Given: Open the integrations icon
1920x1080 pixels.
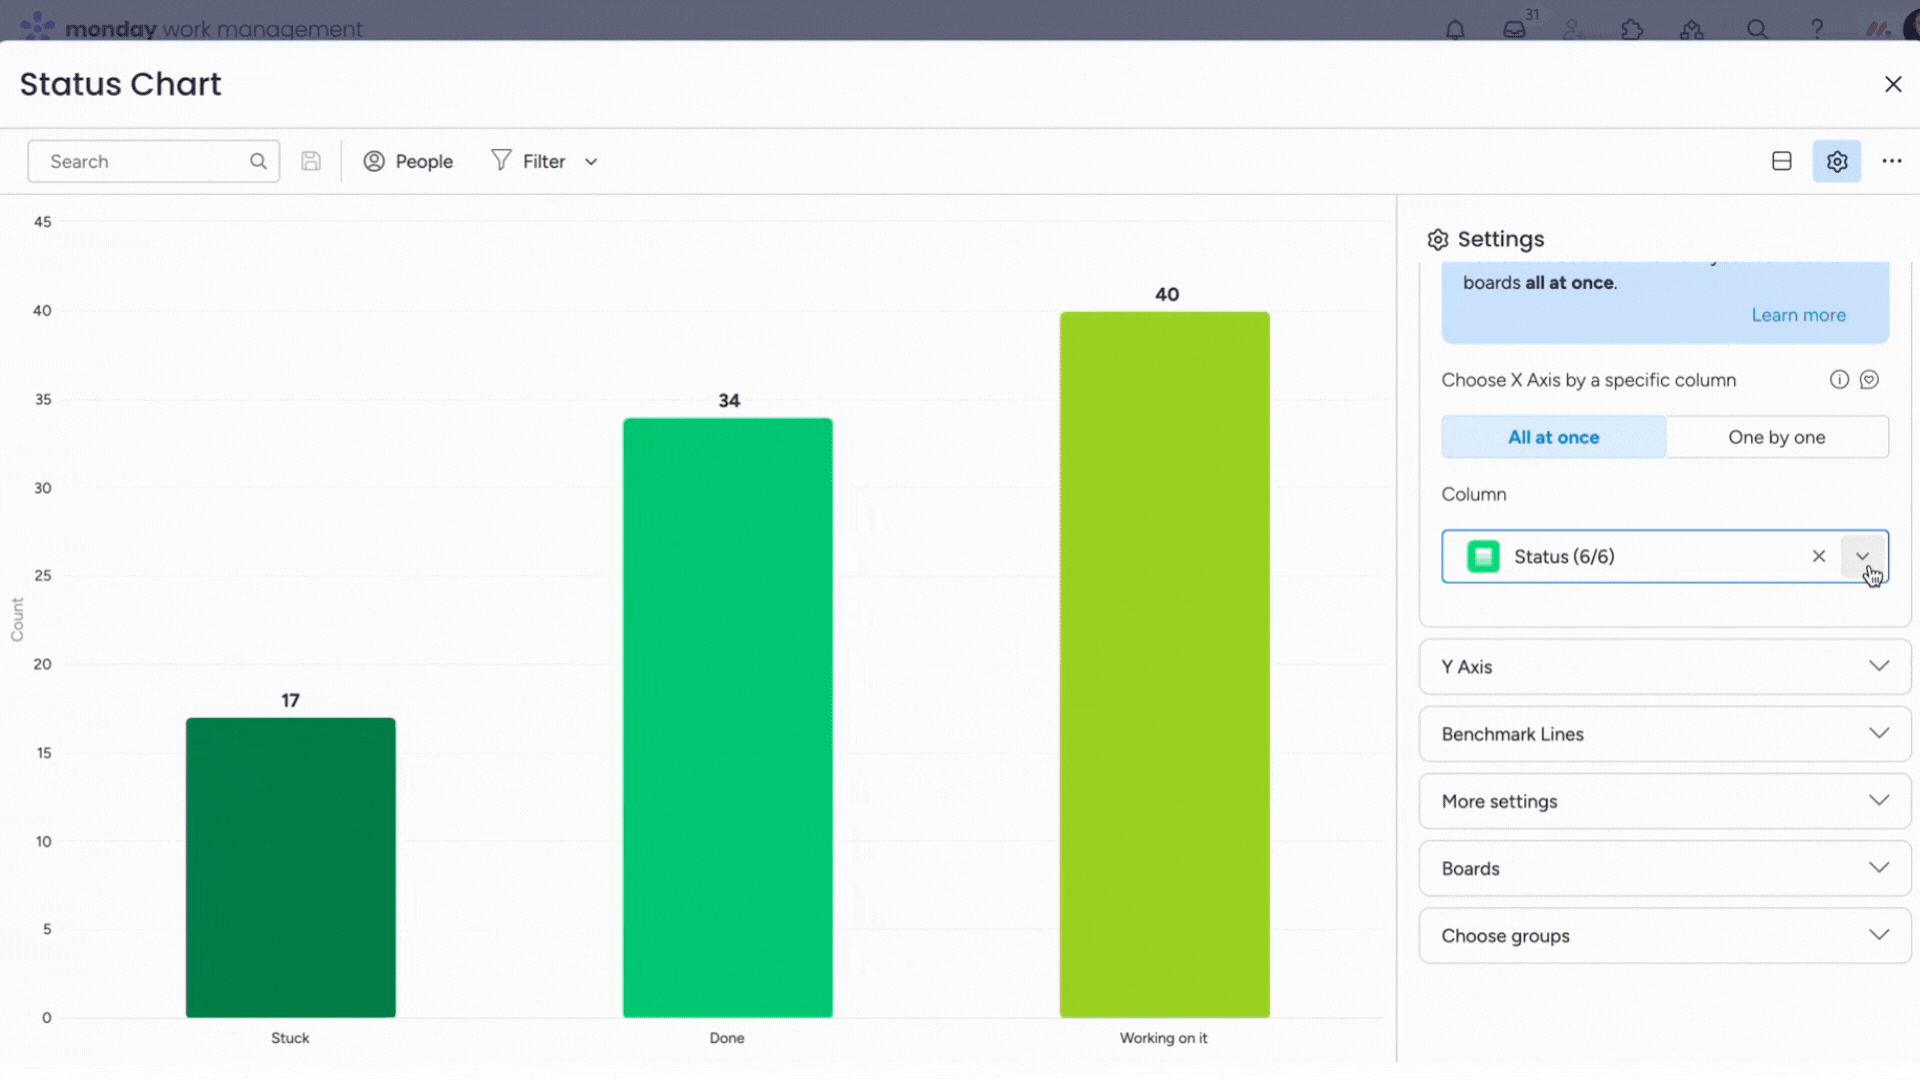Looking at the screenshot, I should (1633, 29).
